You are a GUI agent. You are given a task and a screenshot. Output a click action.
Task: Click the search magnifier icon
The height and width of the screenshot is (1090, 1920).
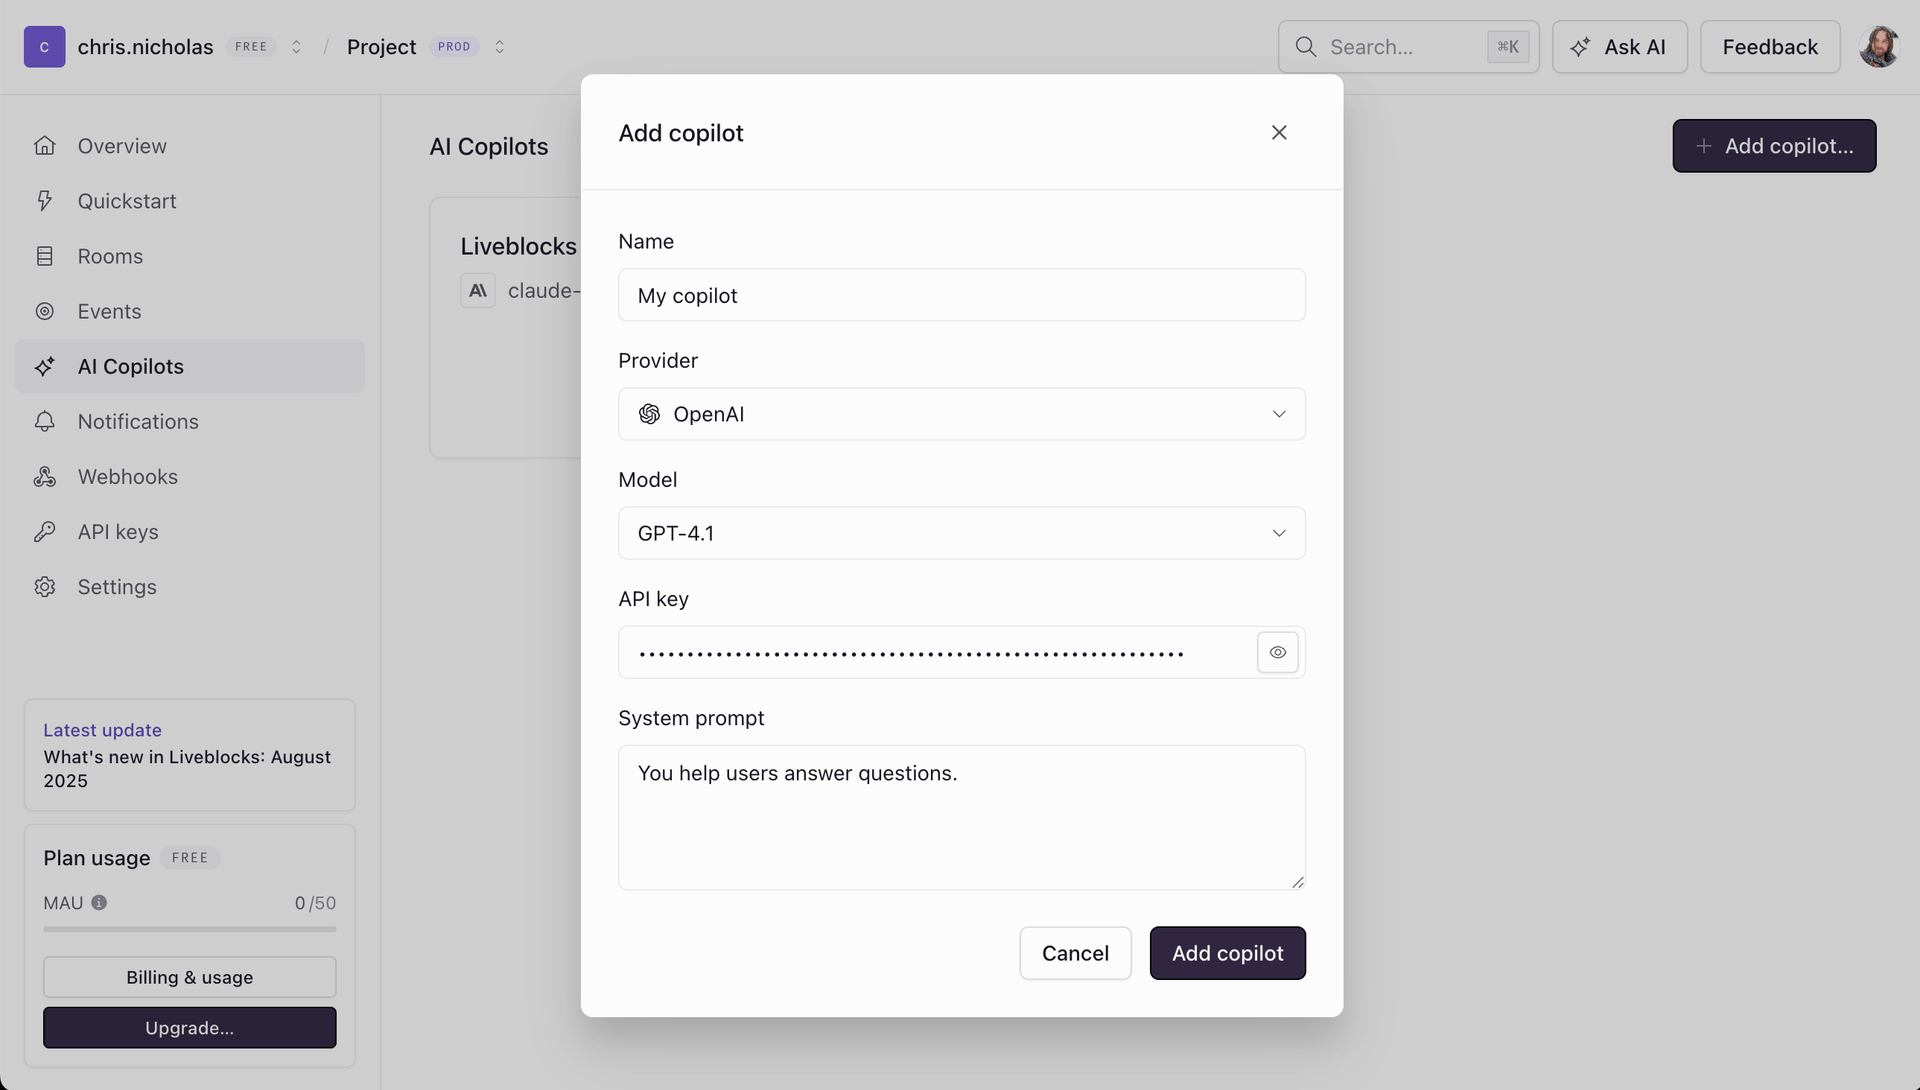coord(1306,46)
